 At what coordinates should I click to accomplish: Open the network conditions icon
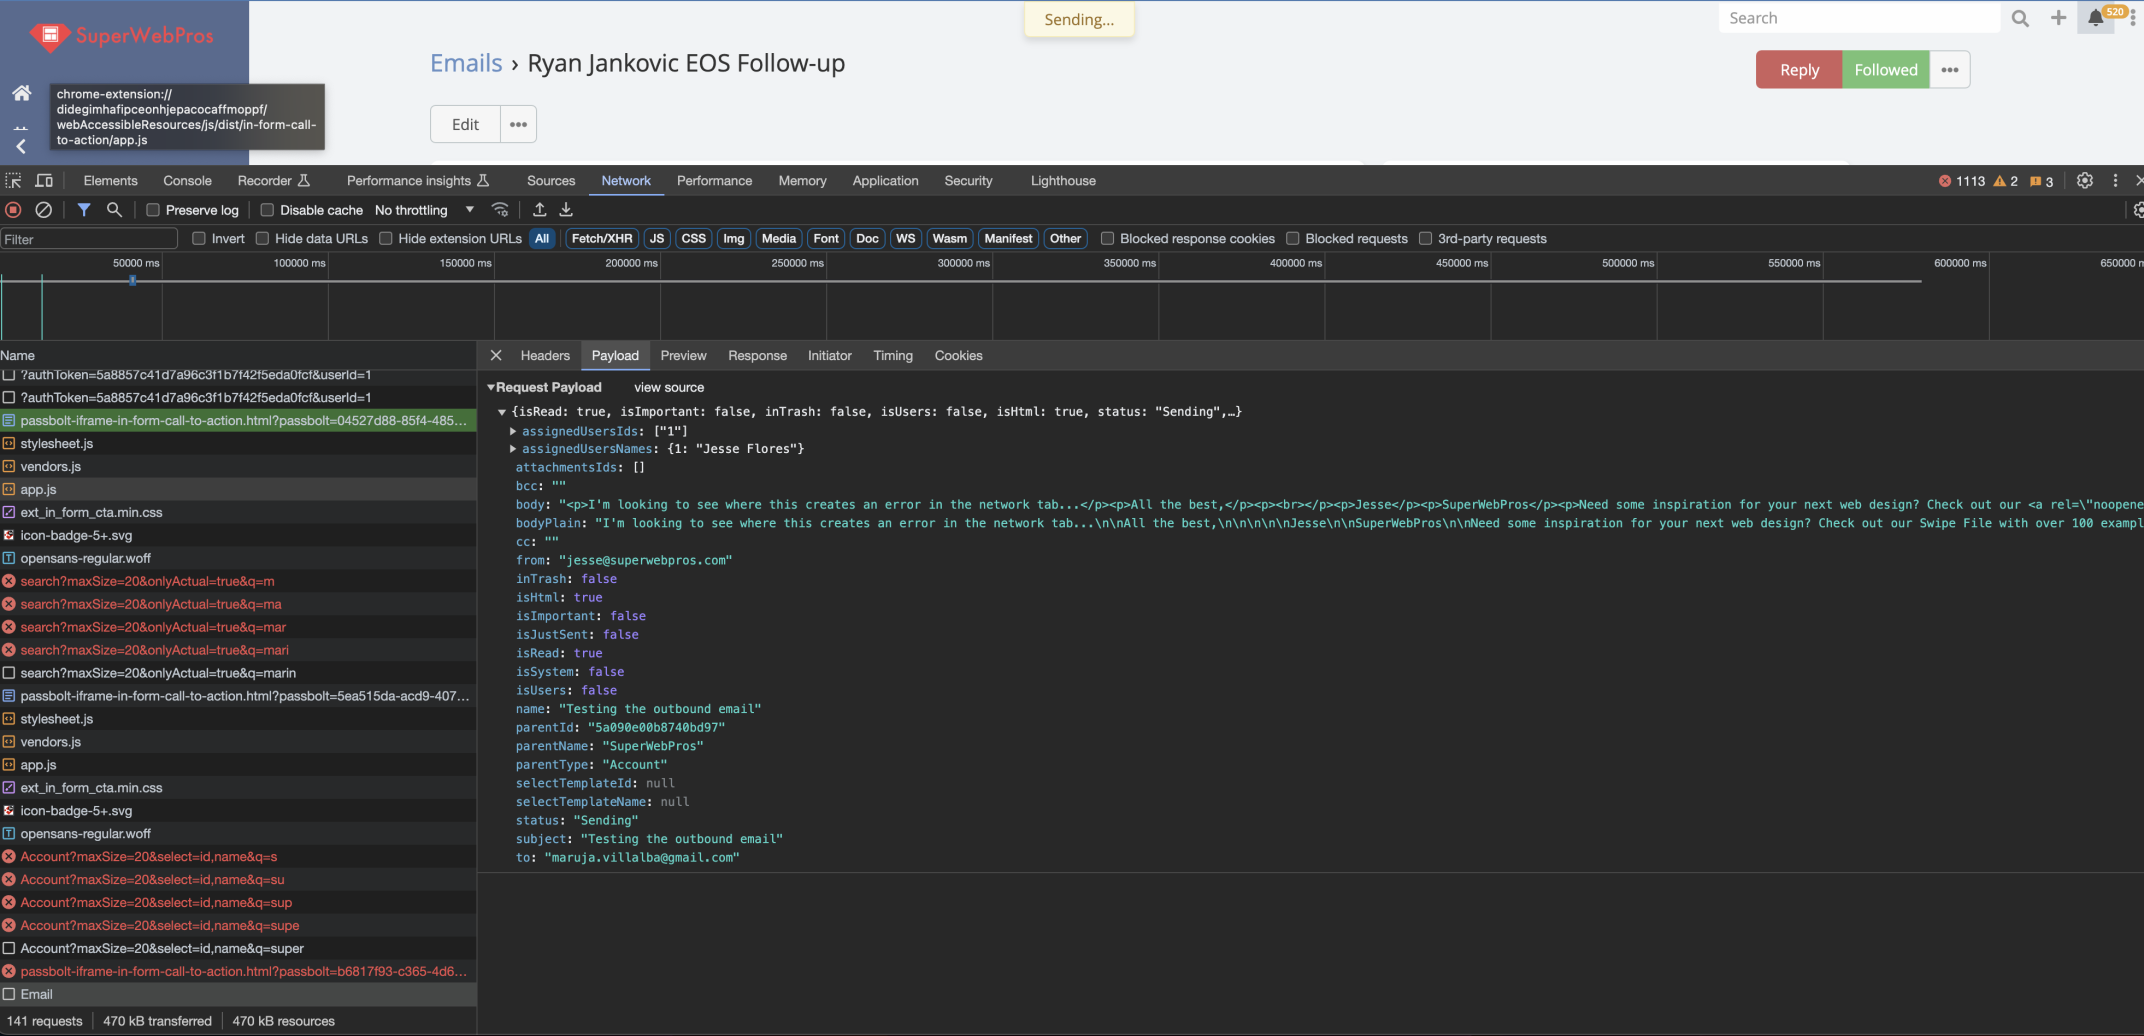[x=500, y=210]
